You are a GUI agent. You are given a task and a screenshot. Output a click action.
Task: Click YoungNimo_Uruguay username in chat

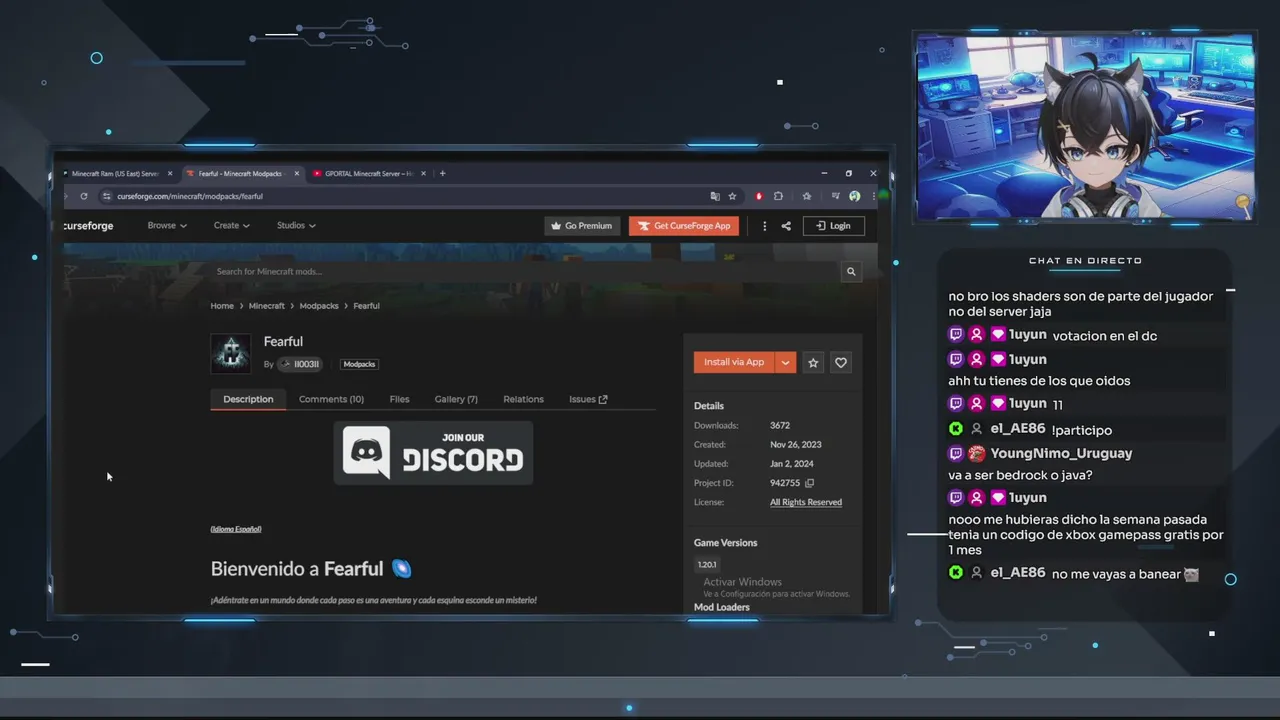click(x=1061, y=453)
